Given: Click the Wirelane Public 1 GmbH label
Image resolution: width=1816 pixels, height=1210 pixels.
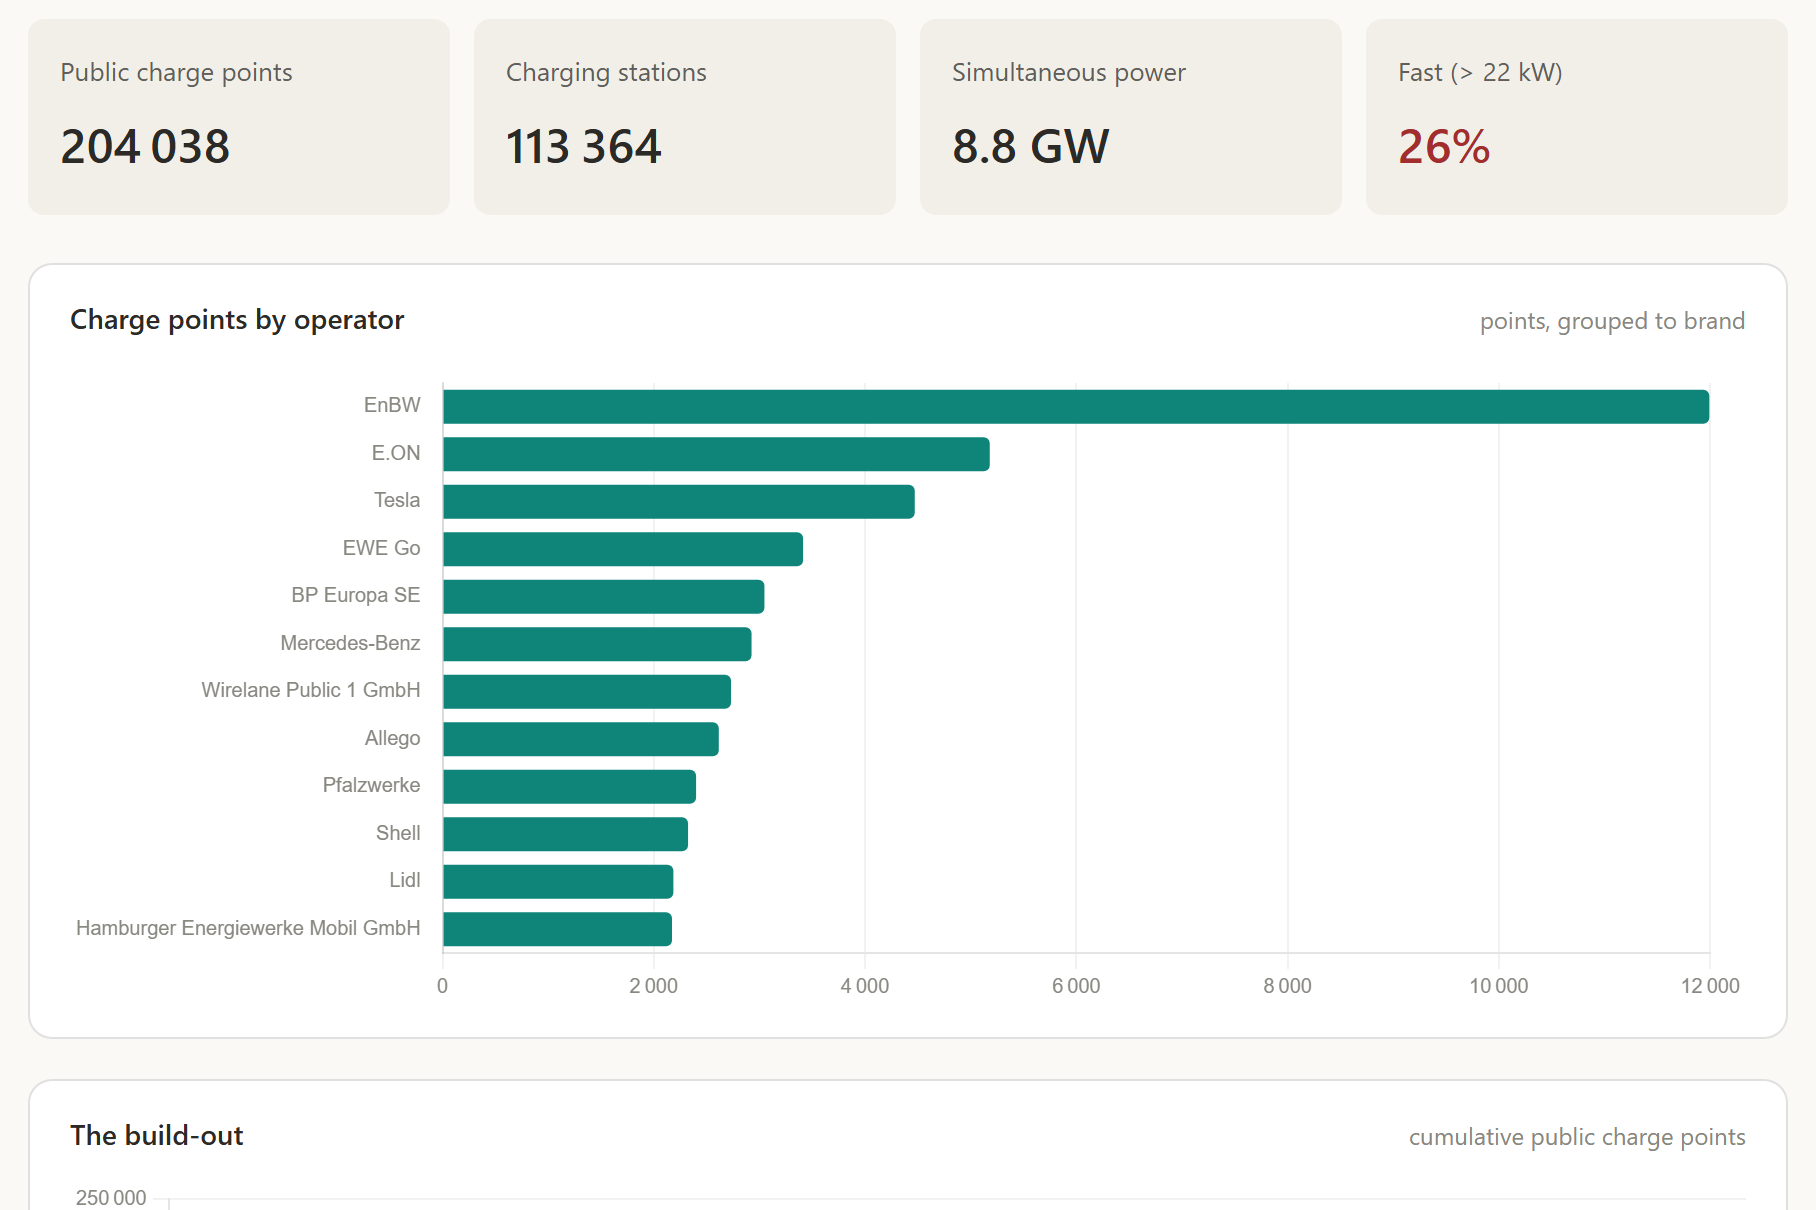Looking at the screenshot, I should pyautogui.click(x=311, y=690).
